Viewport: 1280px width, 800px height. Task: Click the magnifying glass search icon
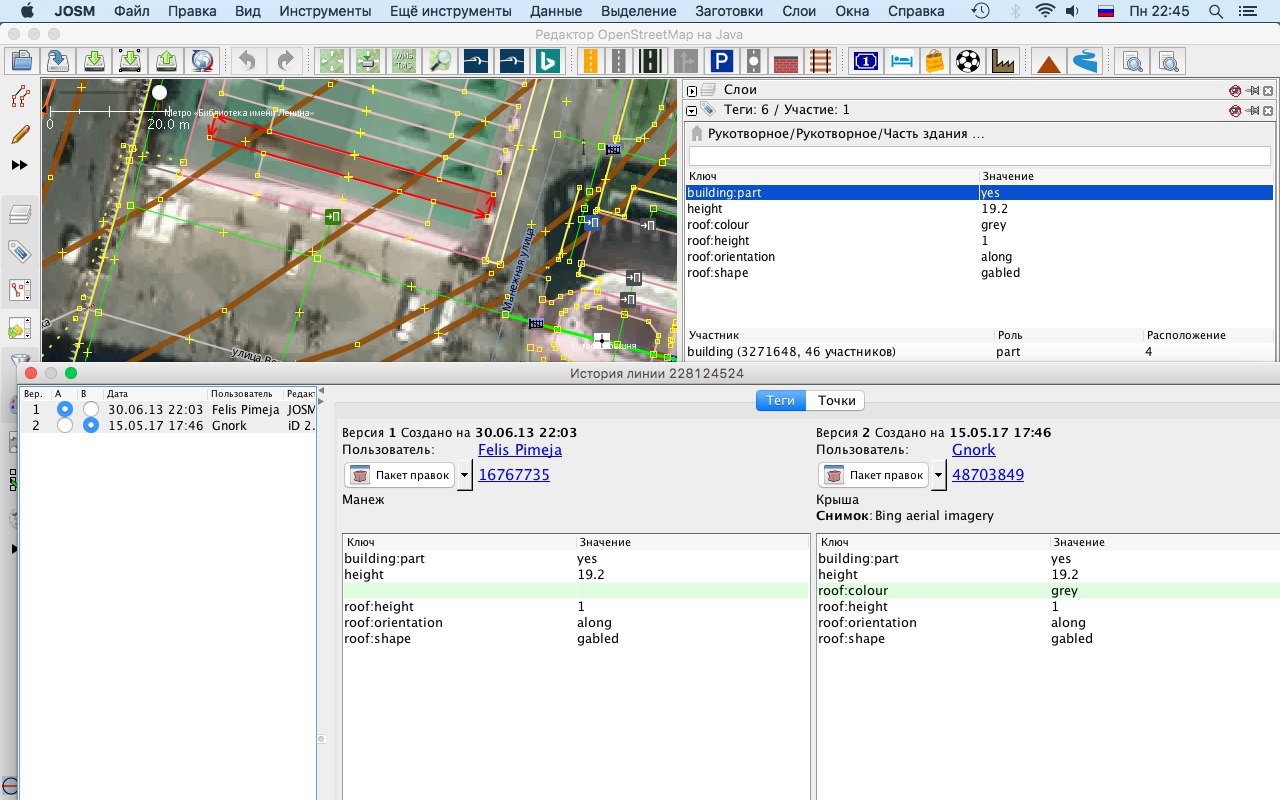coord(439,62)
